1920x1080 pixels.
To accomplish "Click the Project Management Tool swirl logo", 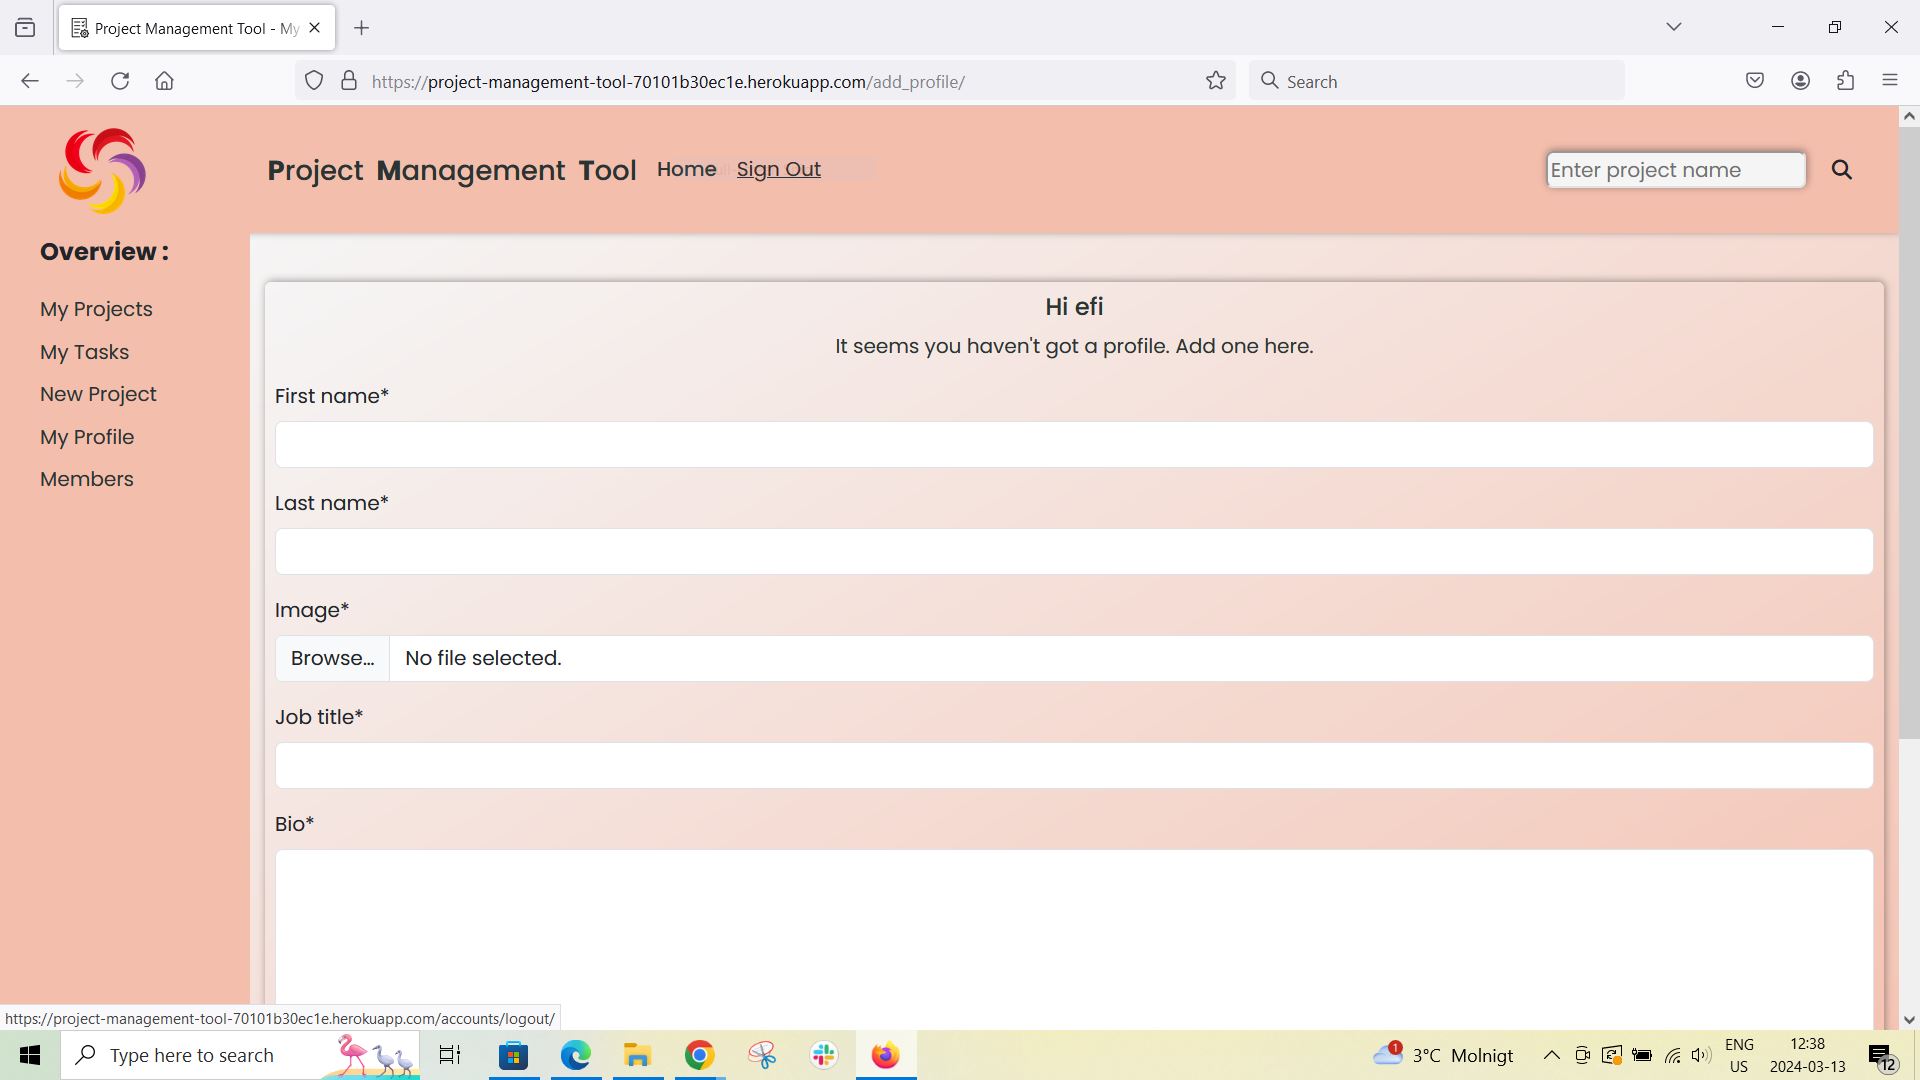I will coord(101,170).
